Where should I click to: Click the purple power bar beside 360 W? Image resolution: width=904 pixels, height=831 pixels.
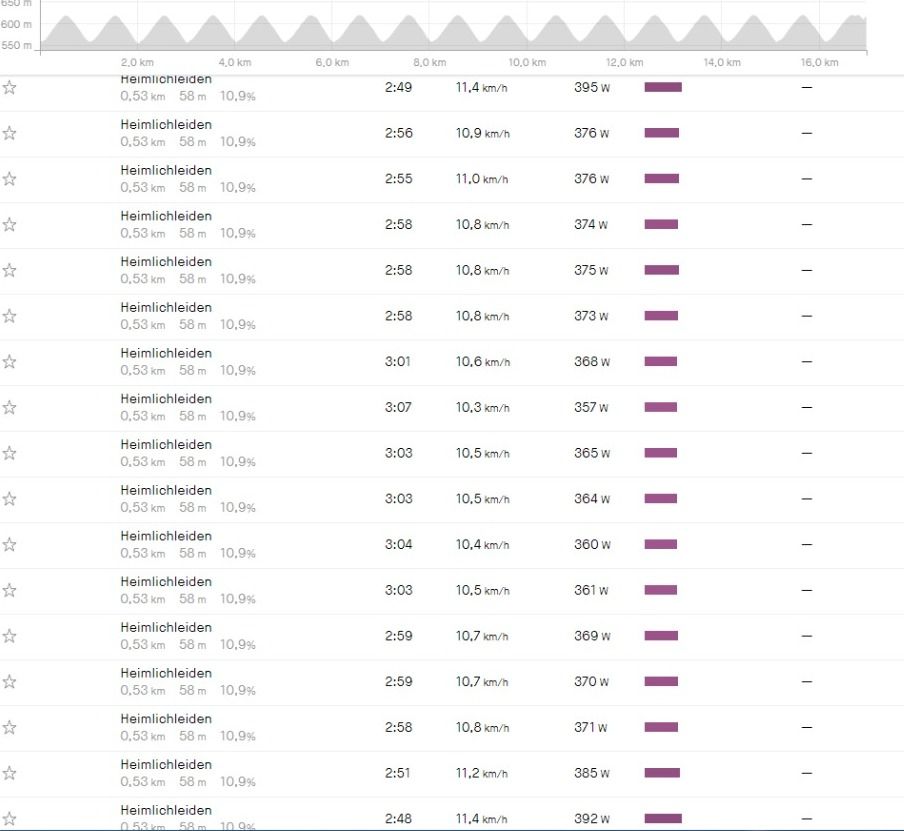click(x=660, y=544)
